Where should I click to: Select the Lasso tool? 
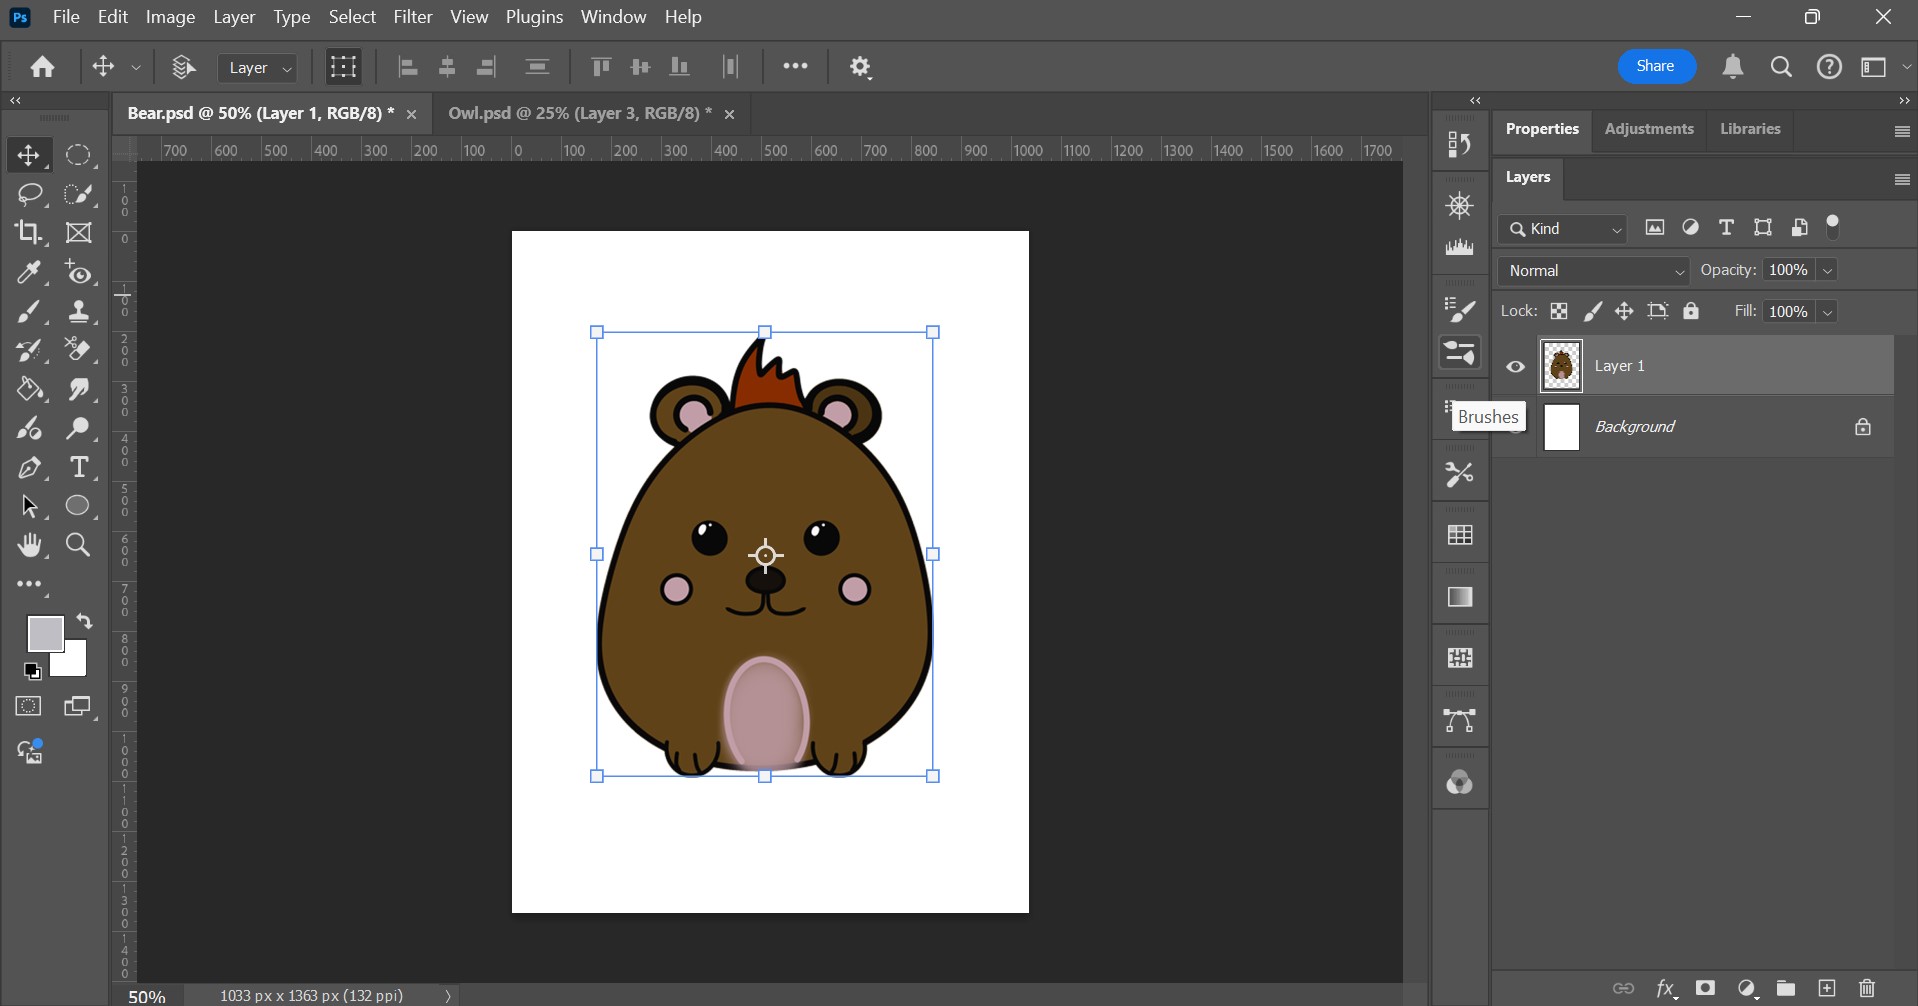(x=30, y=194)
